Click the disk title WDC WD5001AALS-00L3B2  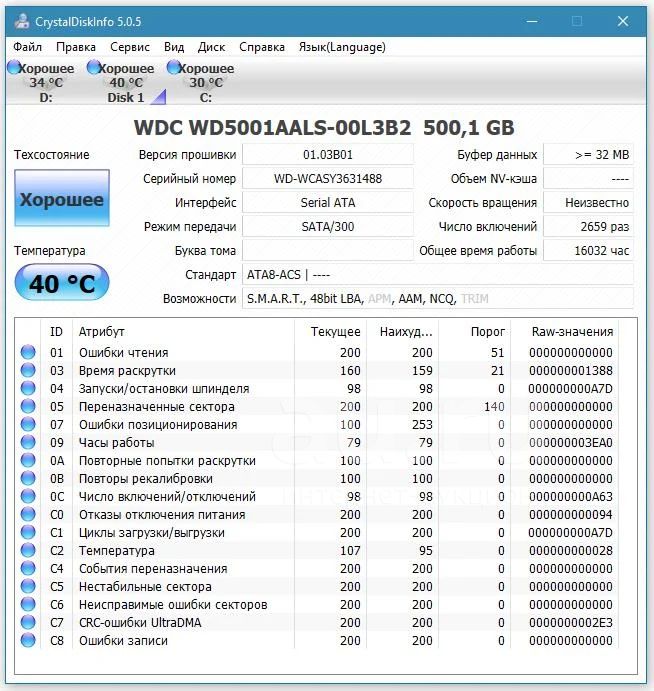(272, 128)
